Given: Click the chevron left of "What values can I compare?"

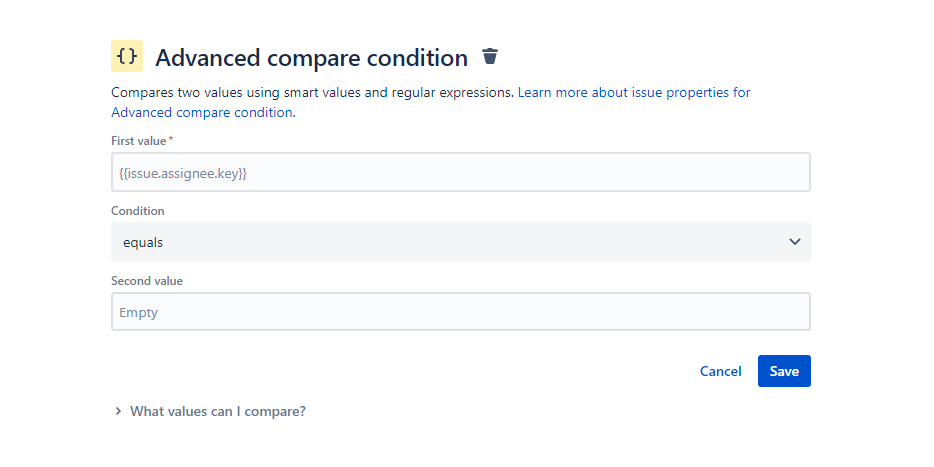Looking at the screenshot, I should (118, 411).
